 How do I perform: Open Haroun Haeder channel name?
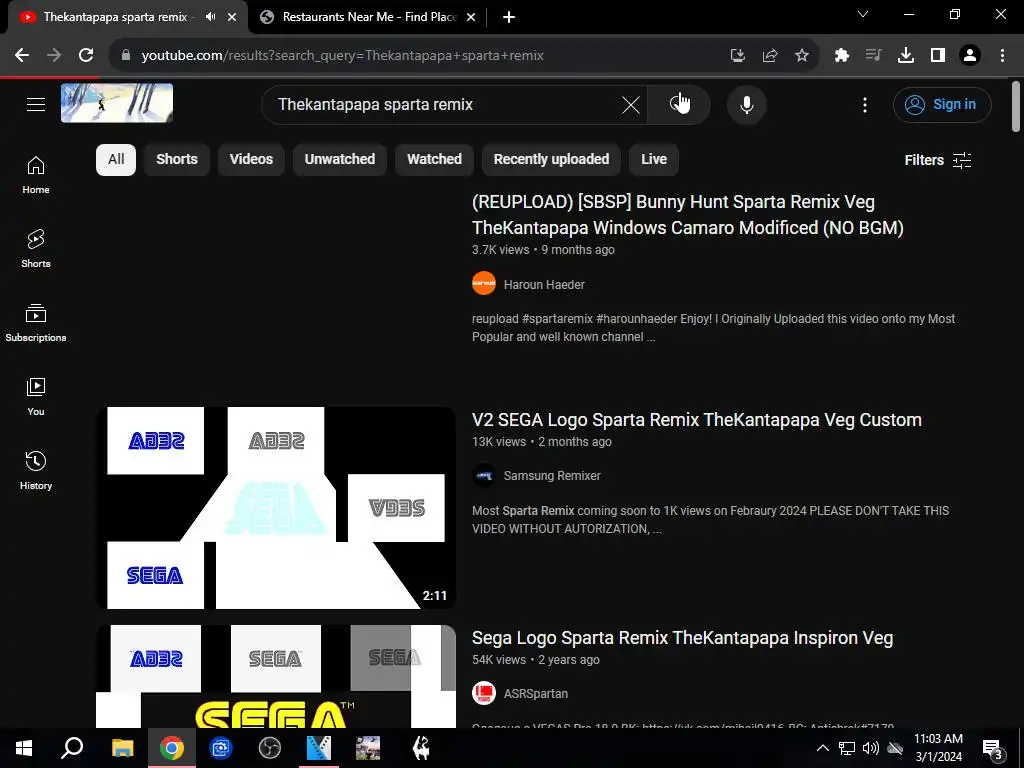point(544,285)
